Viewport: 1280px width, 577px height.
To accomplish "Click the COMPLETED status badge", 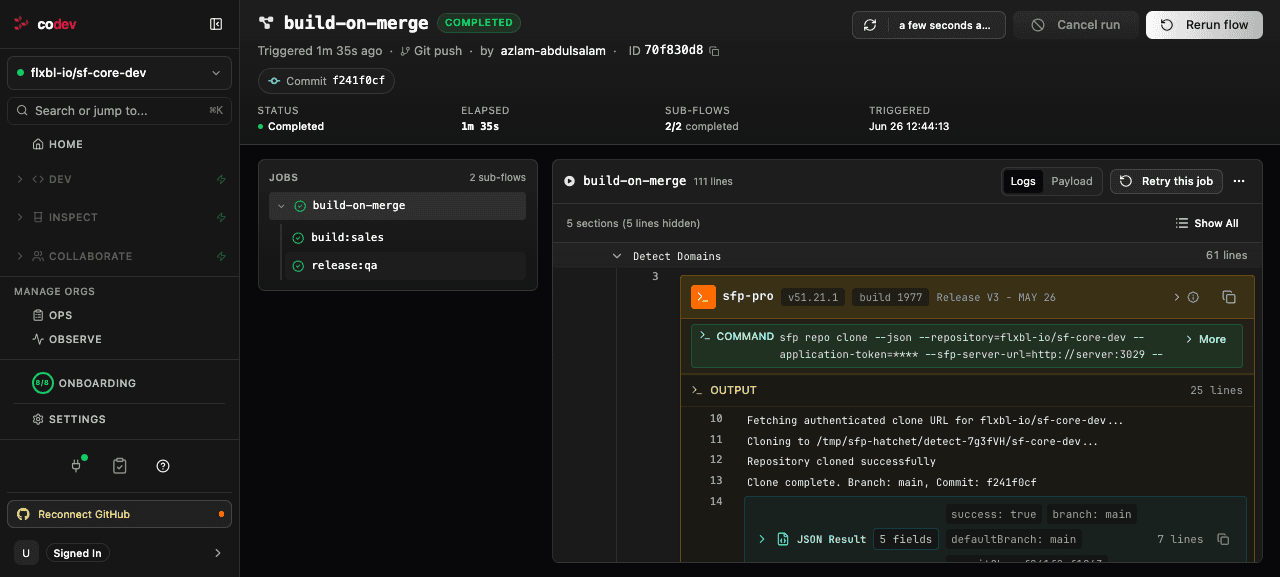I will pos(479,22).
